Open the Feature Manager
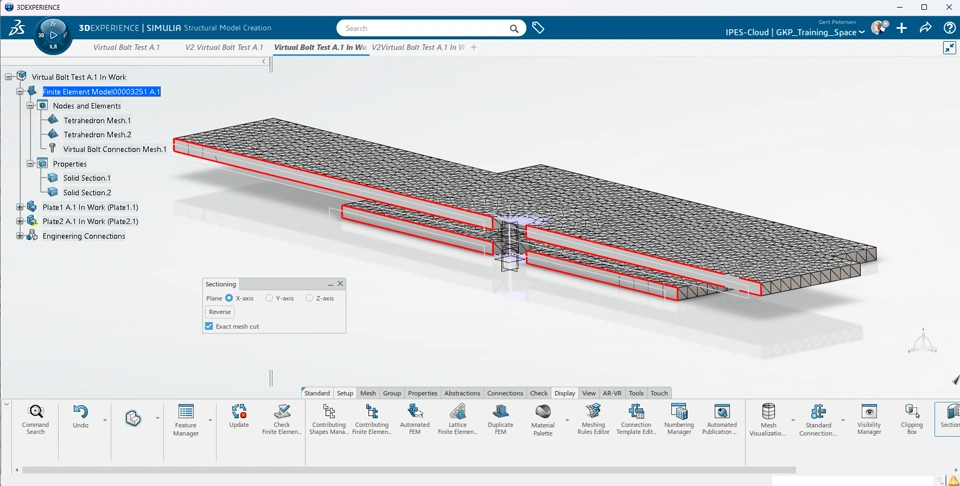Image resolution: width=960 pixels, height=486 pixels. coord(186,420)
